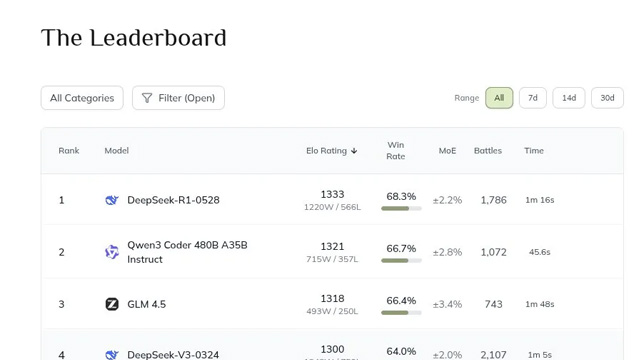Open Qwen3 Coder 480B A35B Instruct link
640x360 pixels.
(x=187, y=252)
